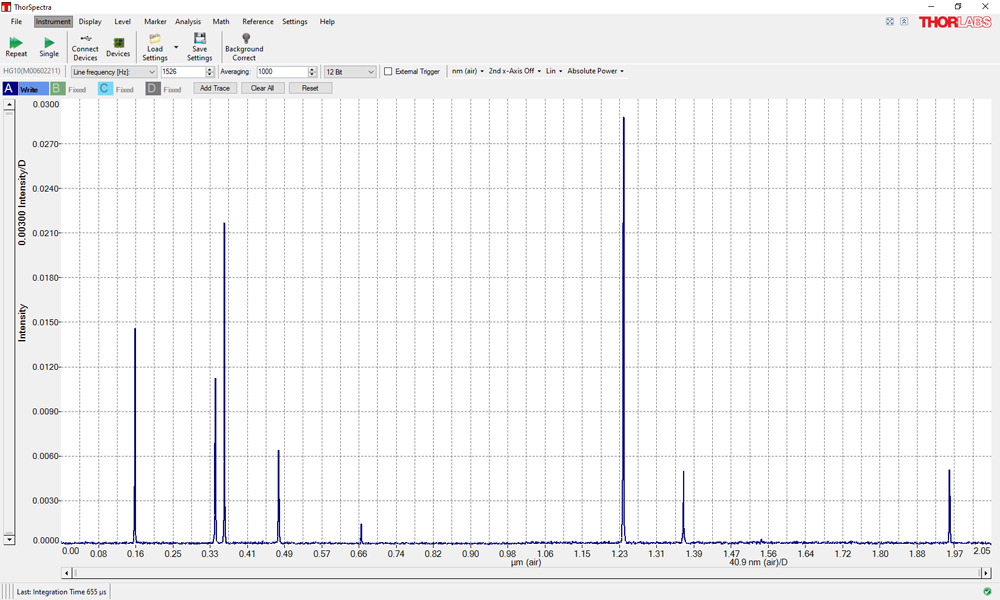Select trace B Fixed
The height and width of the screenshot is (600, 1000).
68,89
